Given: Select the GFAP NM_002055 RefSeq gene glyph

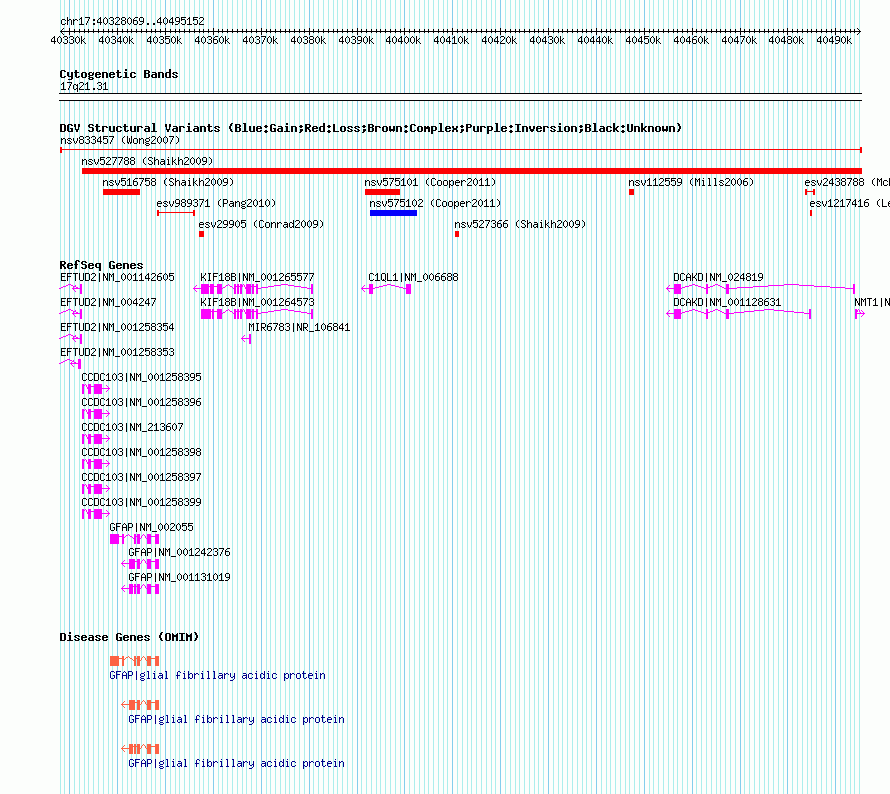Looking at the screenshot, I should 134,539.
